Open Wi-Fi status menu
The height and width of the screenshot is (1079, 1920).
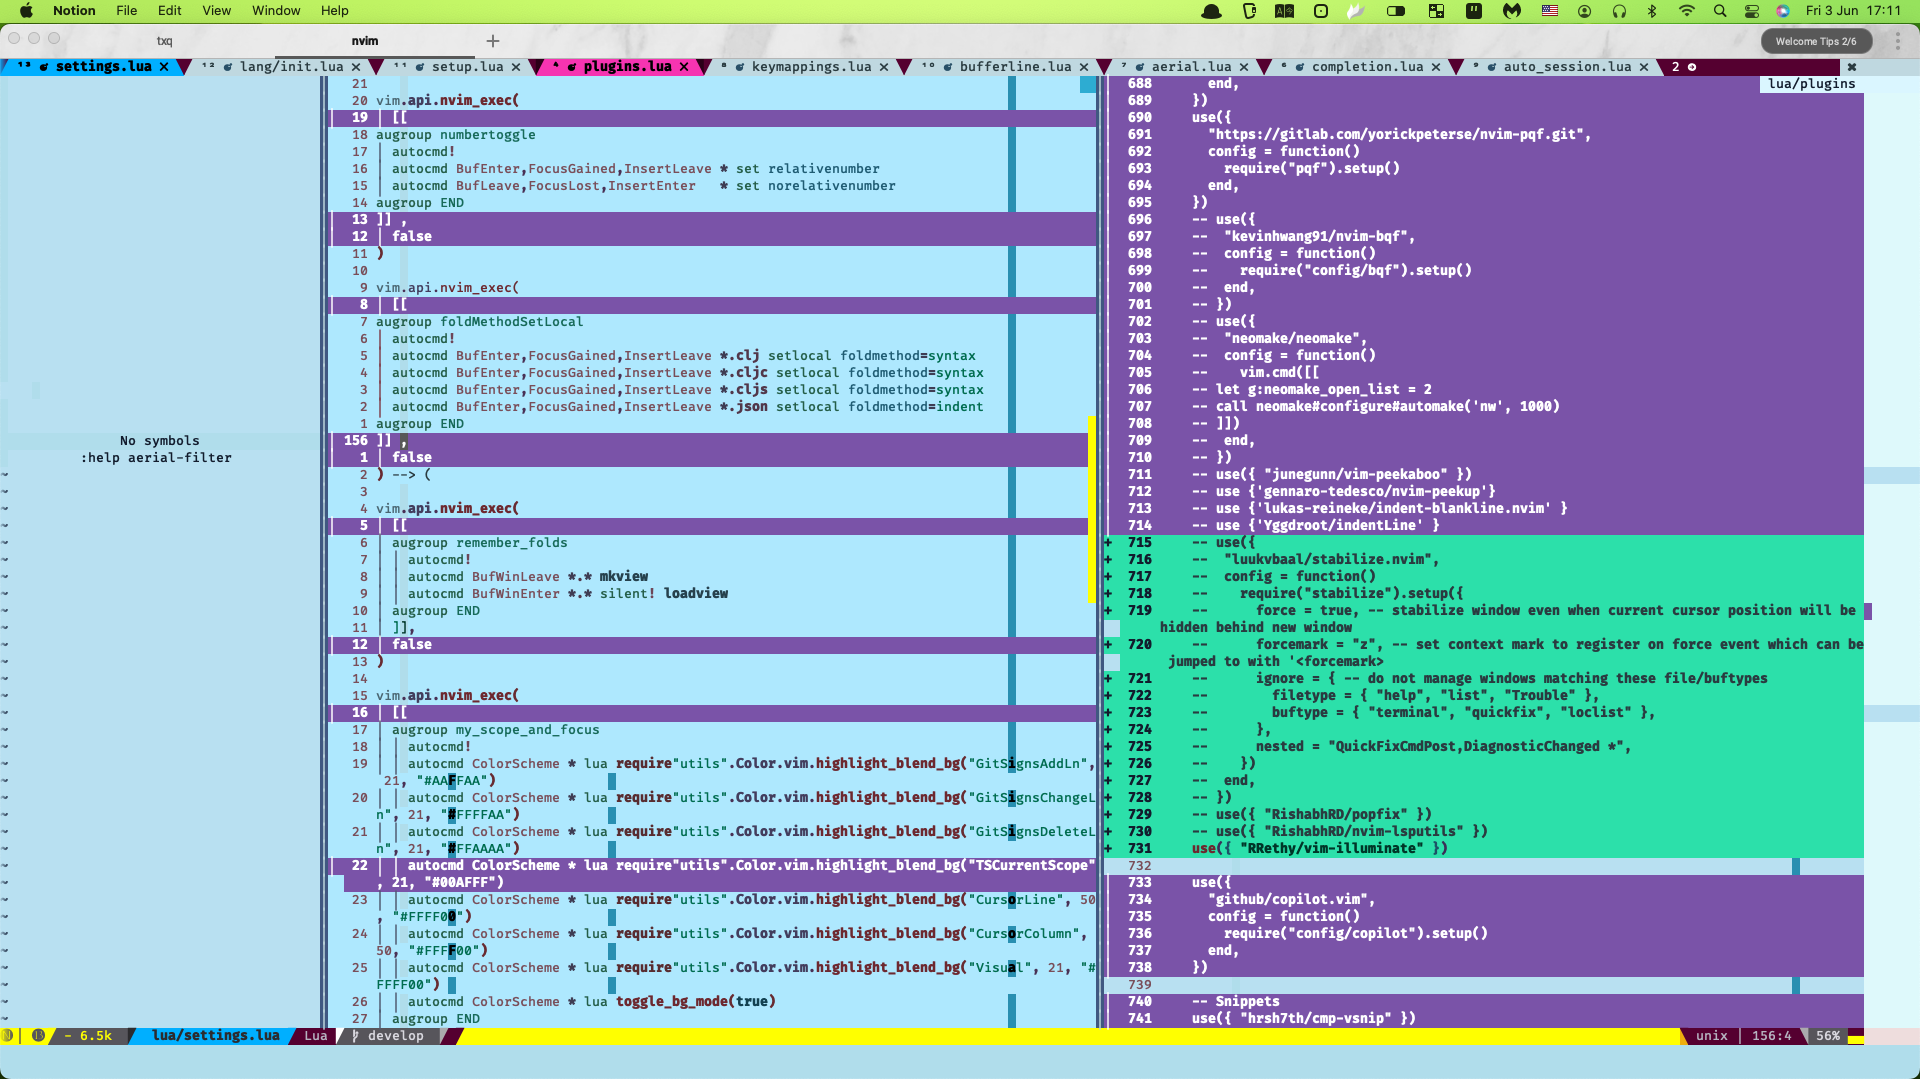click(x=1687, y=11)
